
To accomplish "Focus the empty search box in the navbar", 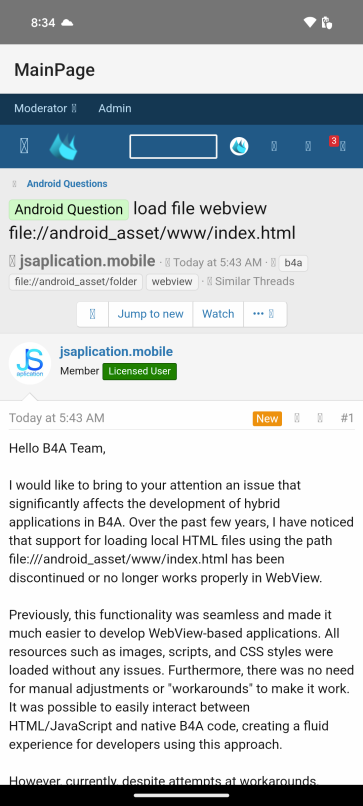I will point(173,146).
